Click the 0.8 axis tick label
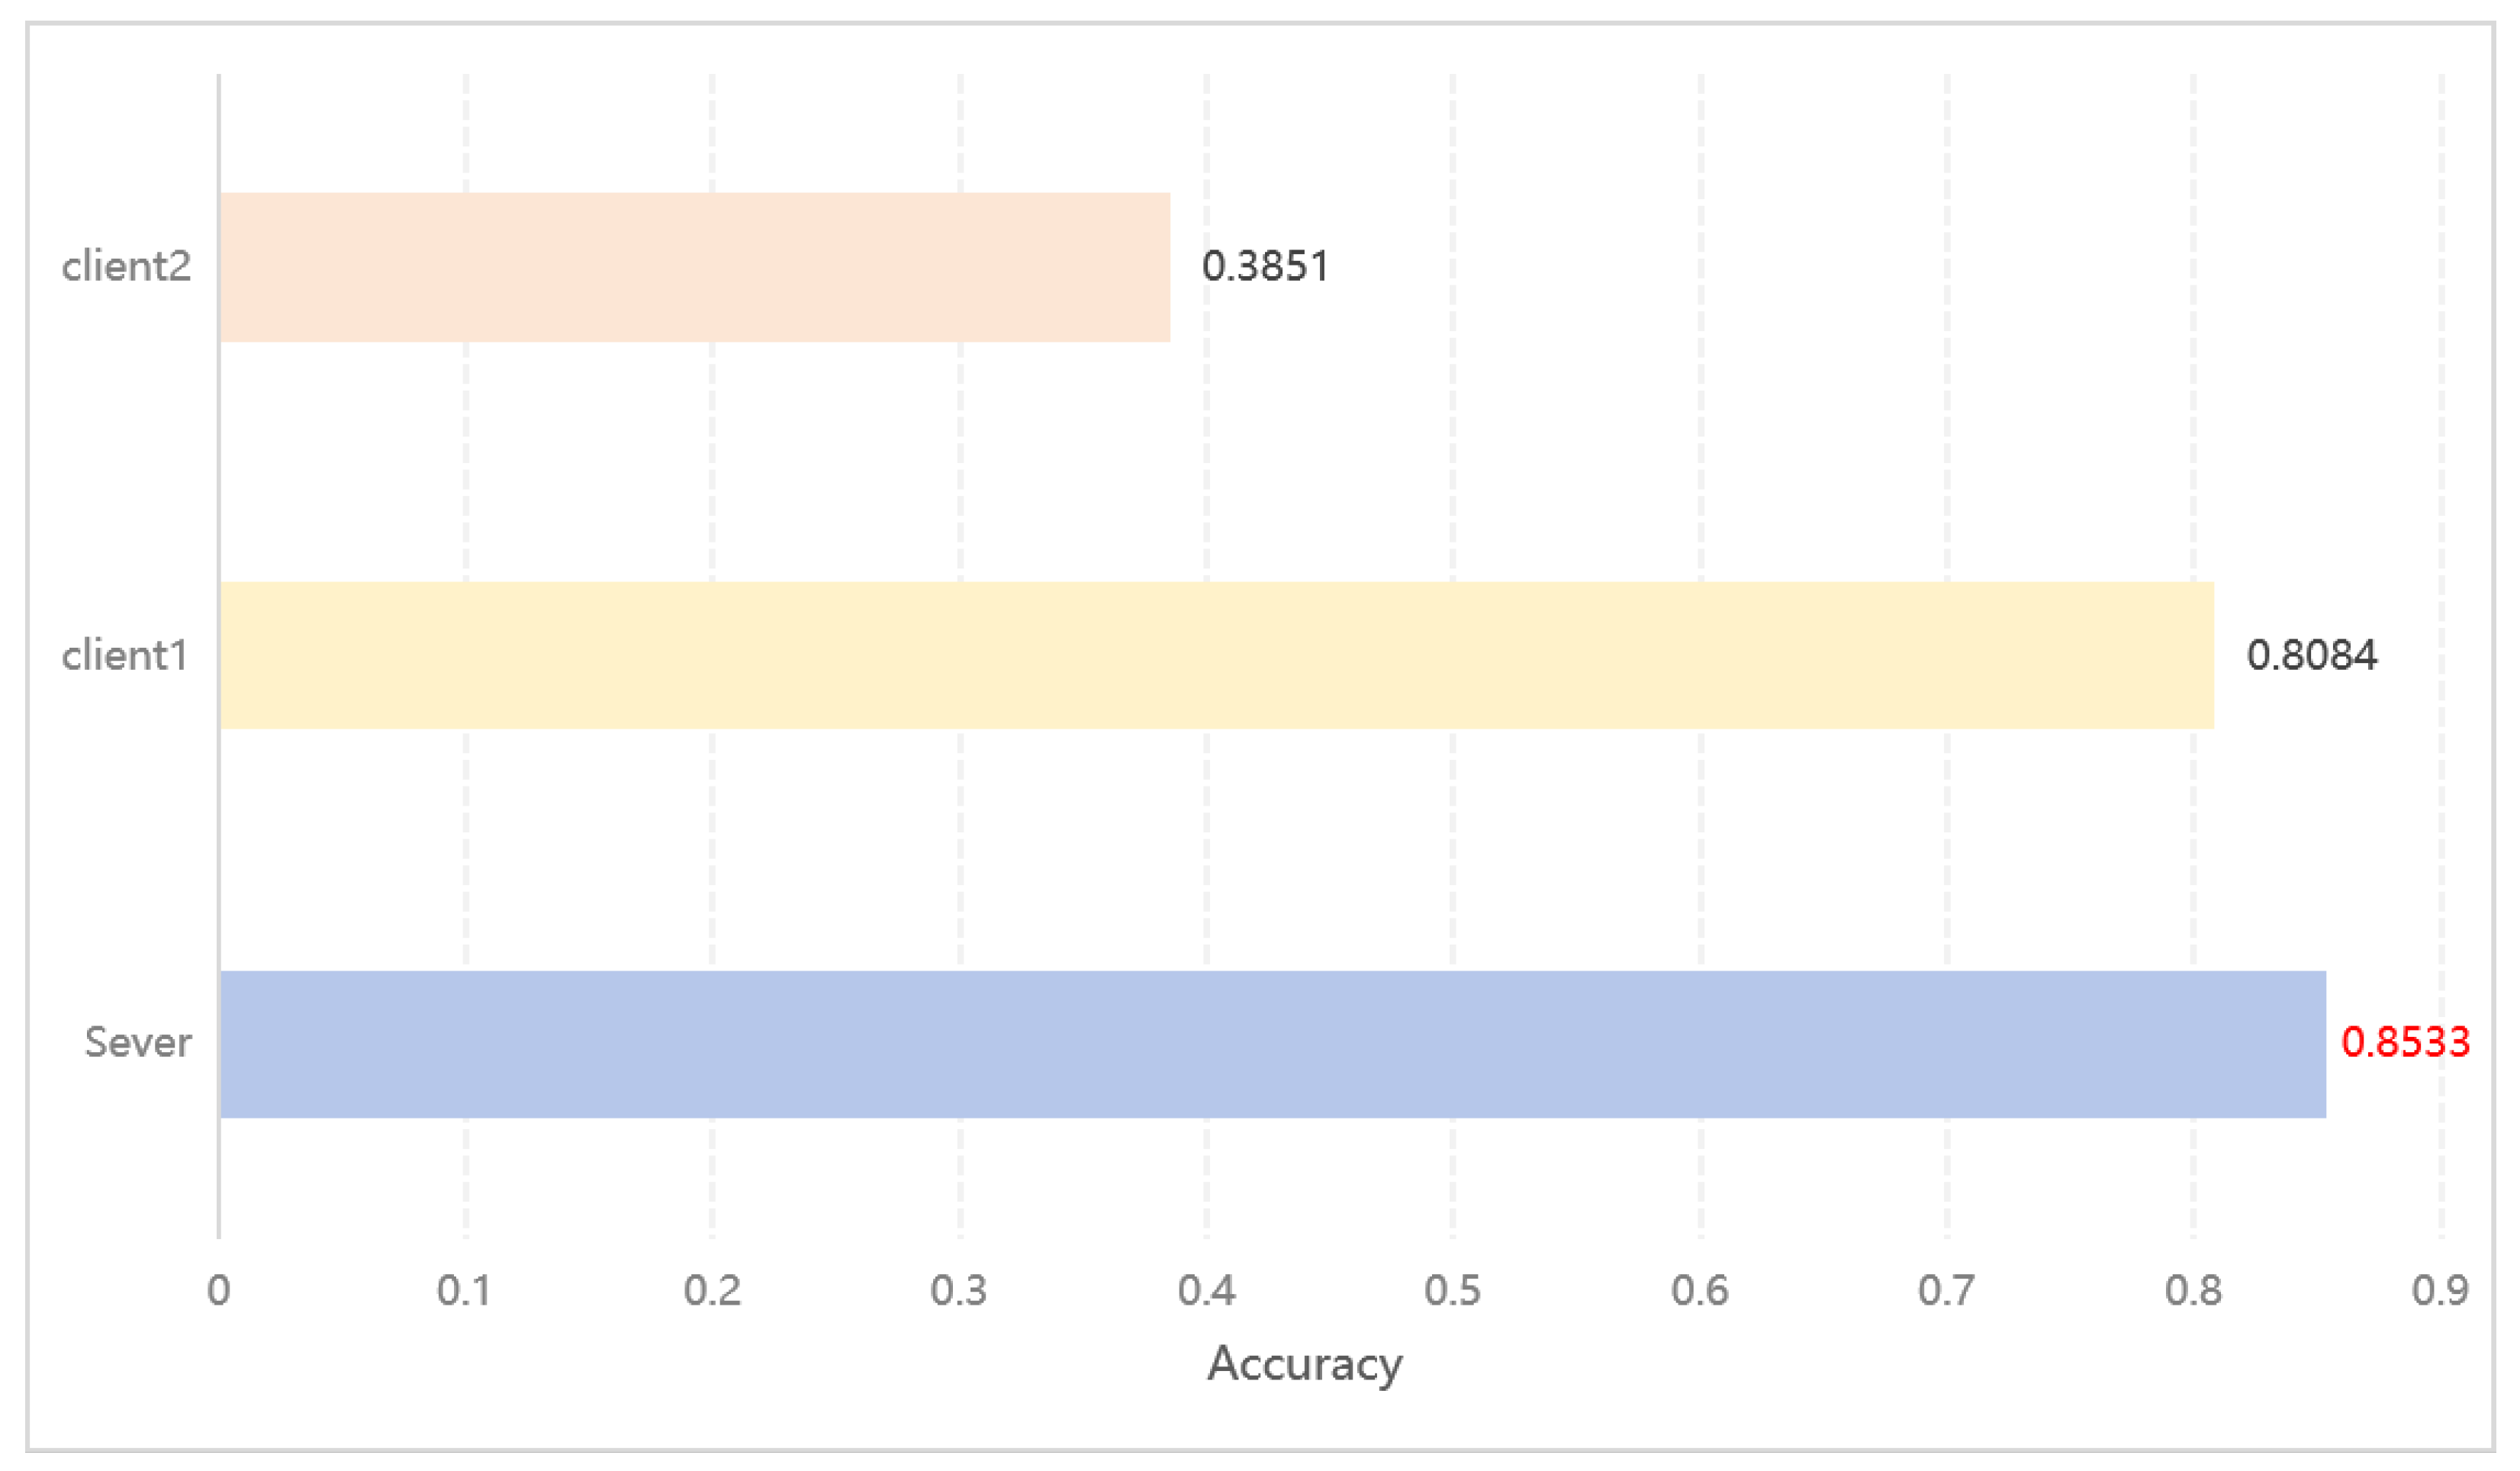The height and width of the screenshot is (1471, 2520). coord(2193,1291)
